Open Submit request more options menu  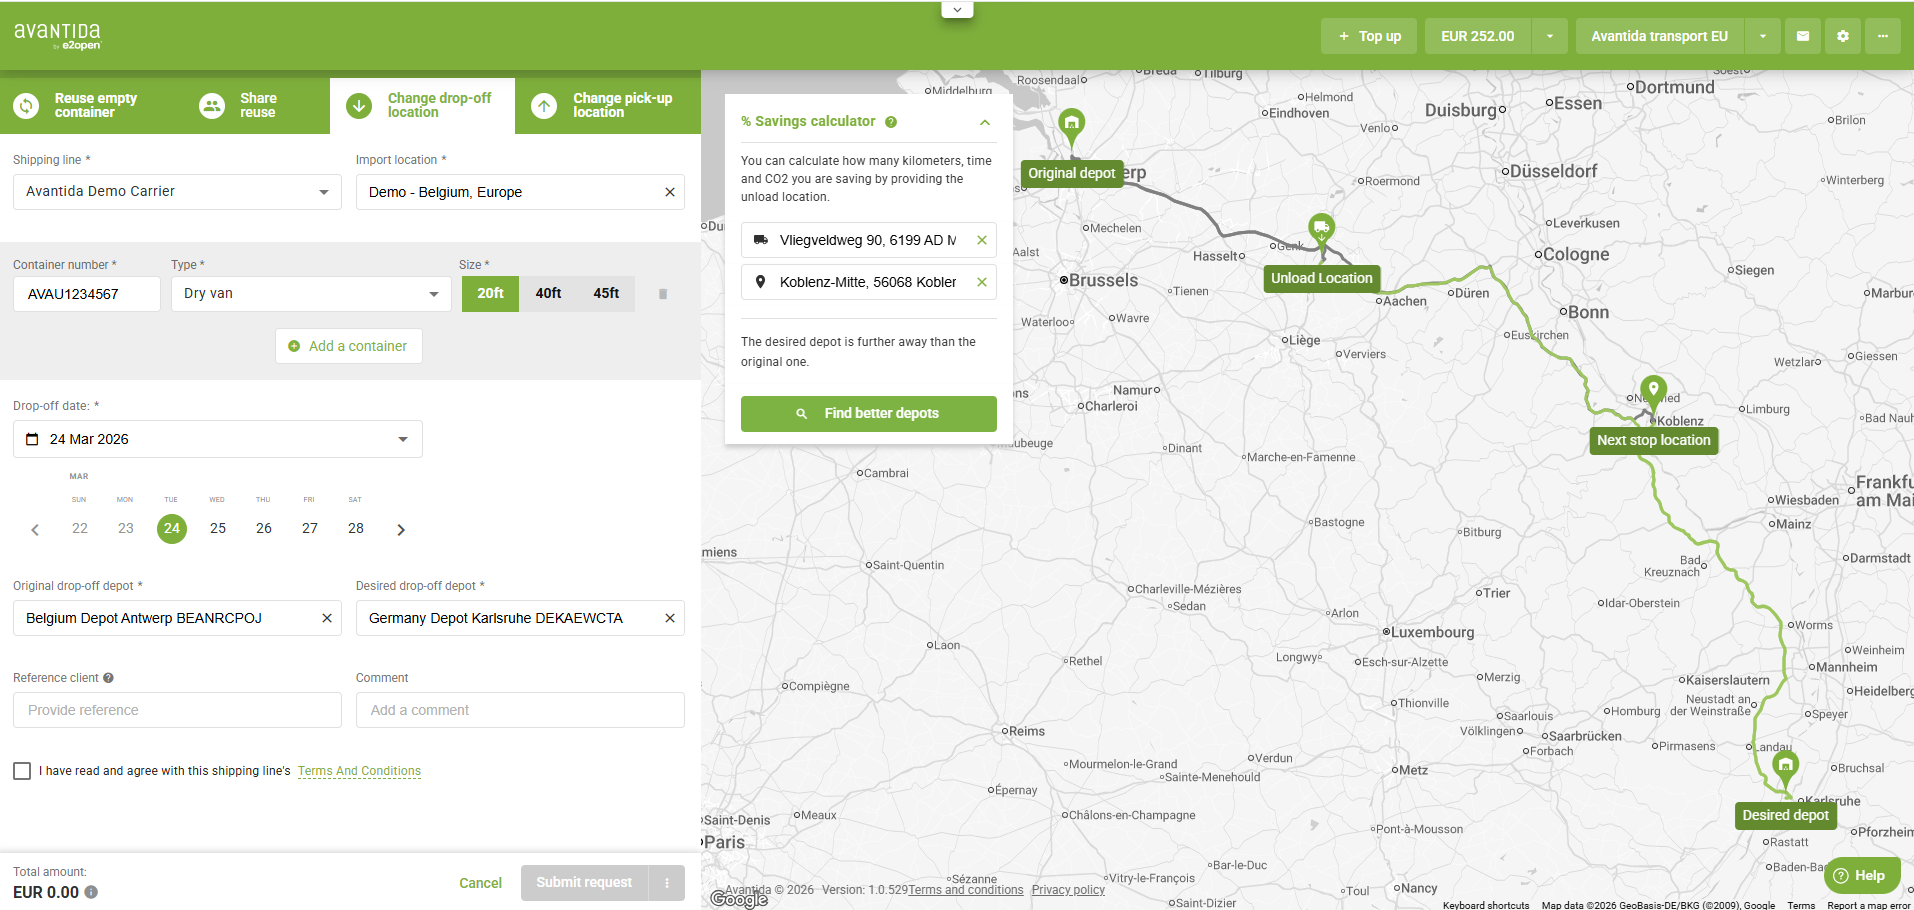pyautogui.click(x=667, y=883)
